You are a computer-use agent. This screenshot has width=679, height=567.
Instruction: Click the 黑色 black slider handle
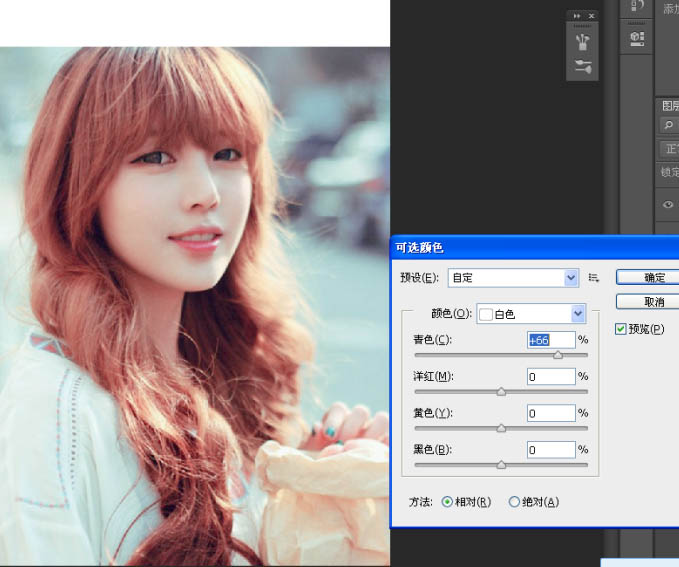pos(501,464)
